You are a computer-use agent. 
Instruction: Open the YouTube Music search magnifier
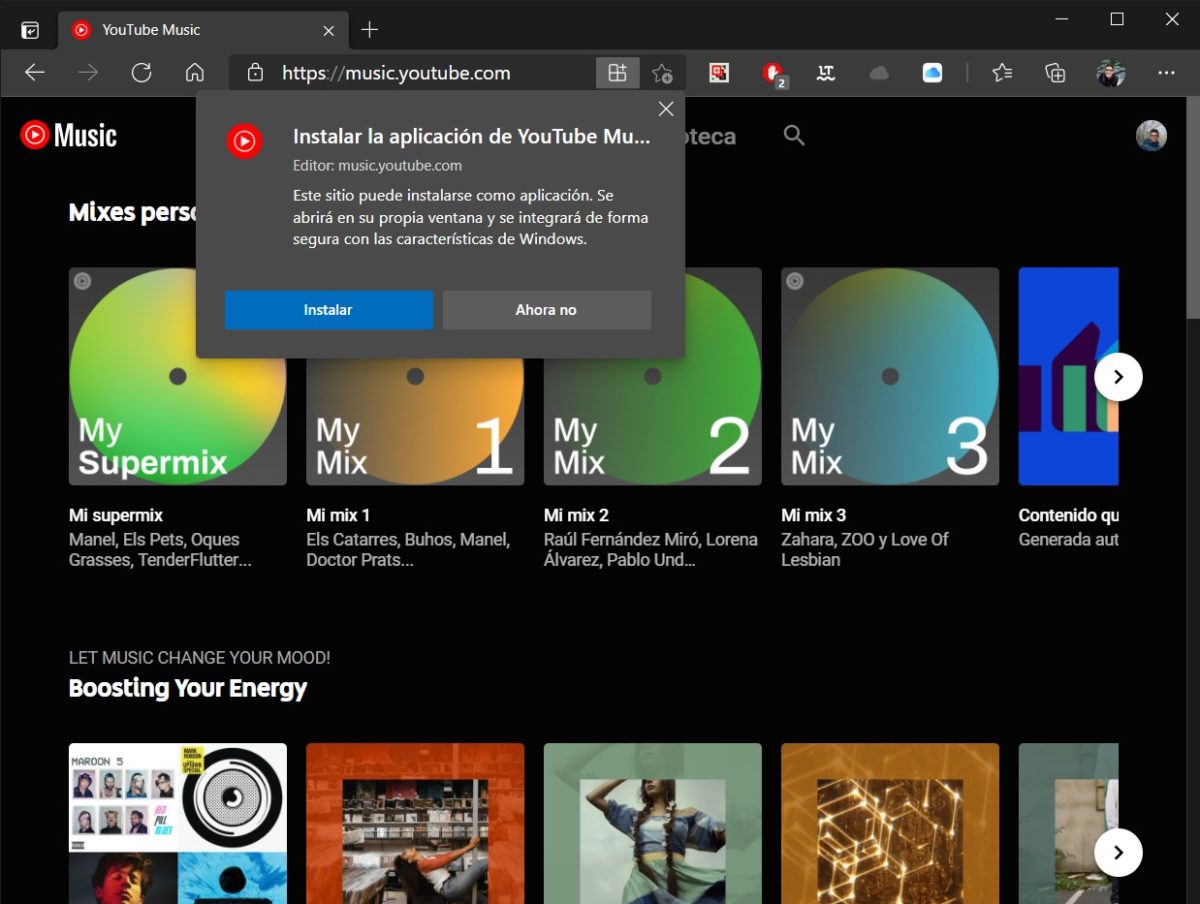(794, 136)
